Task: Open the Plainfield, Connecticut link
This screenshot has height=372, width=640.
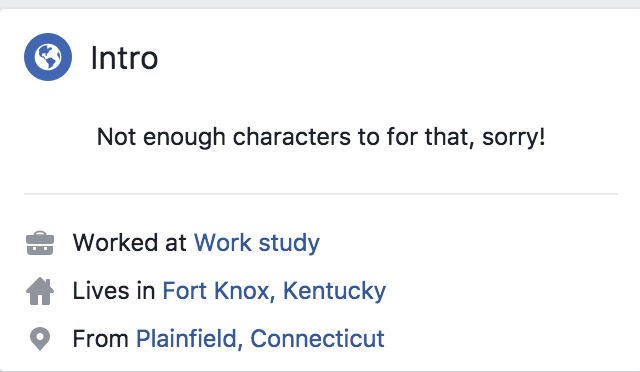Action: coord(260,339)
